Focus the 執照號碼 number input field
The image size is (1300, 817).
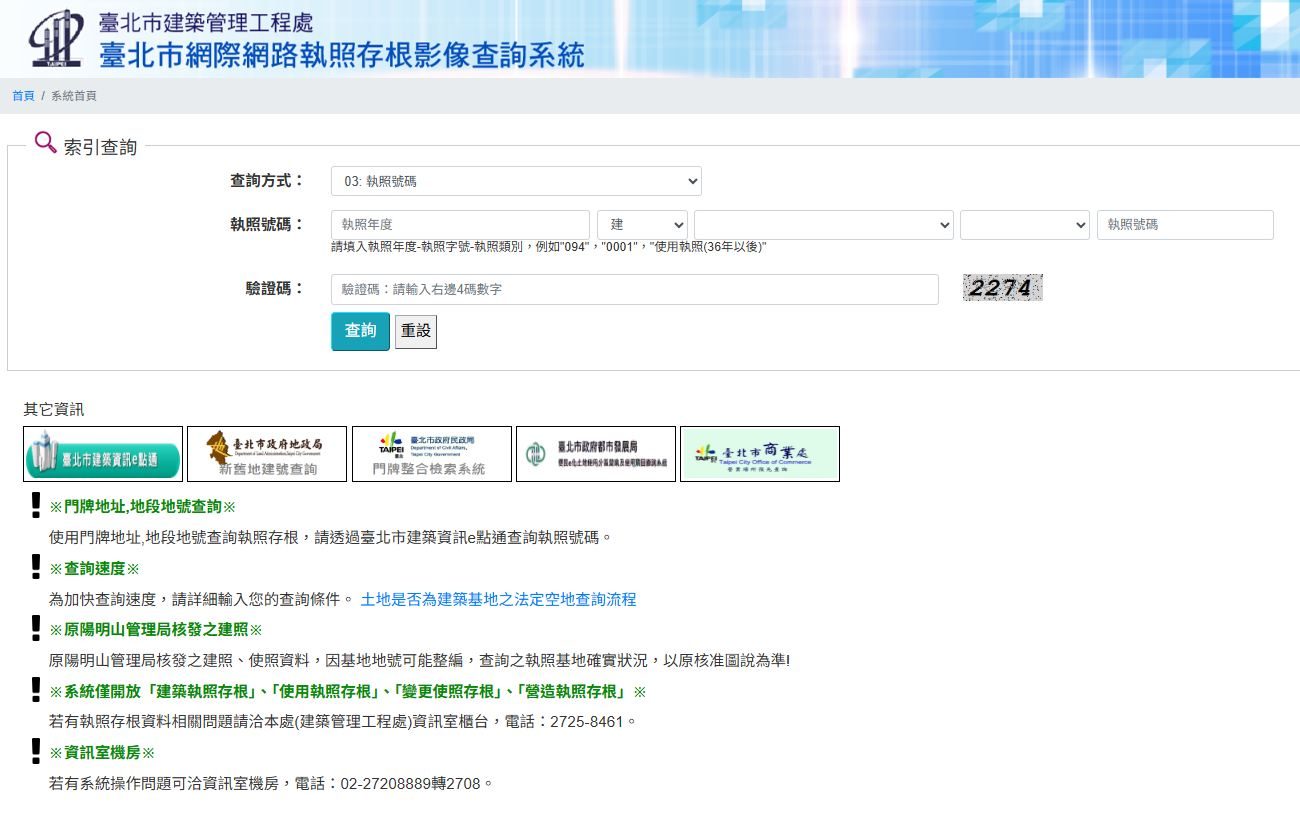click(1185, 225)
